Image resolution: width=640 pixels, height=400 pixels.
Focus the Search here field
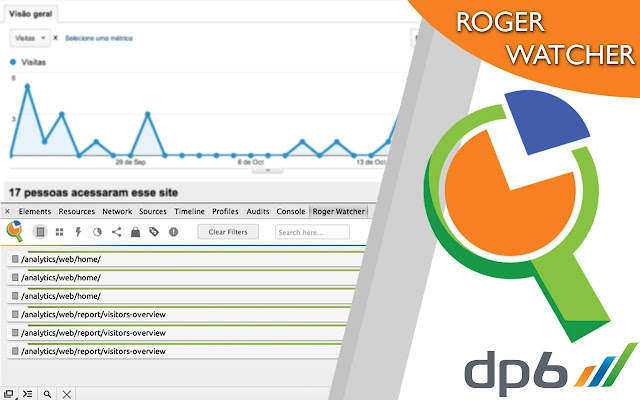[x=312, y=232]
